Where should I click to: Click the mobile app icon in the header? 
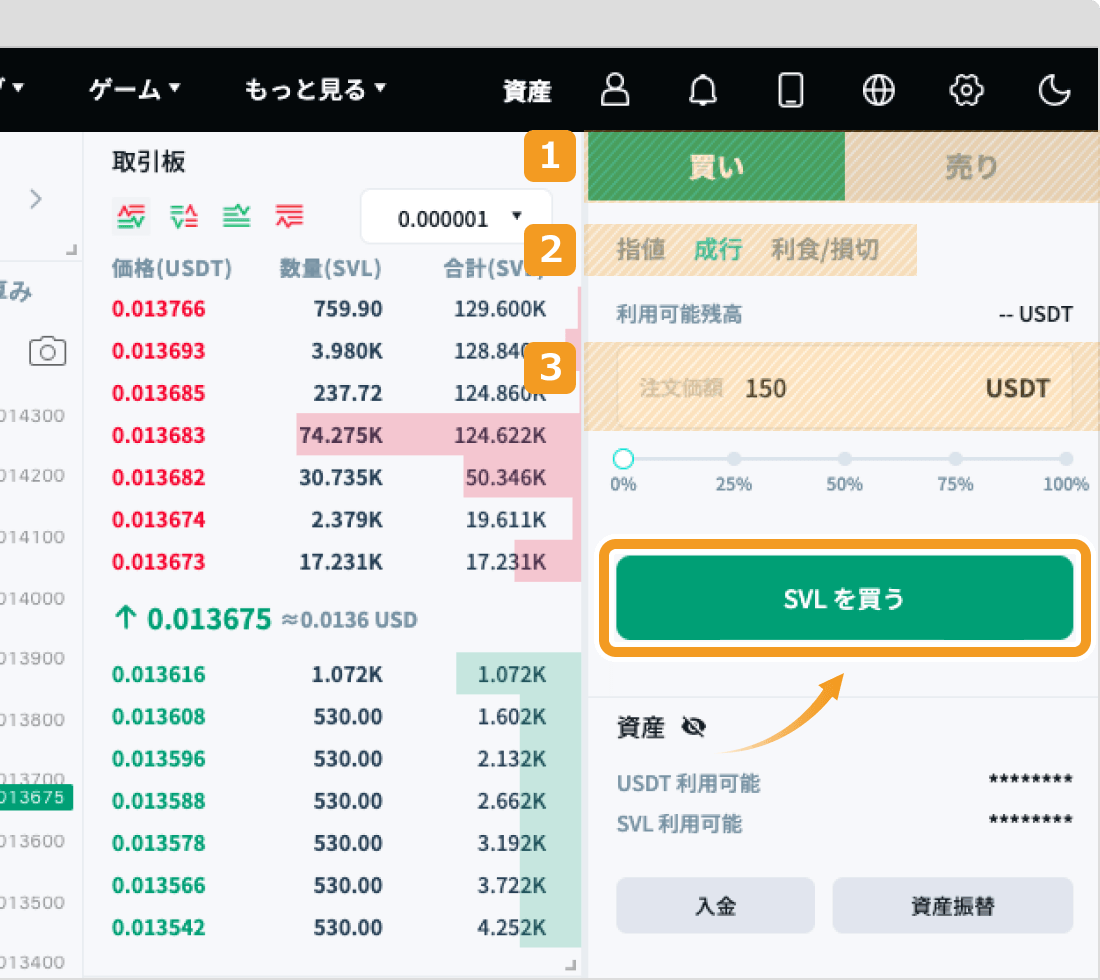click(790, 90)
